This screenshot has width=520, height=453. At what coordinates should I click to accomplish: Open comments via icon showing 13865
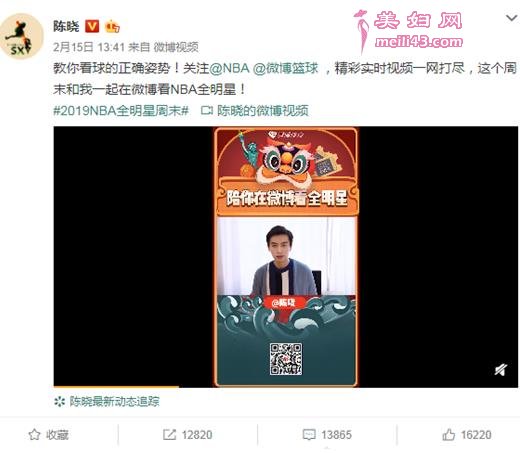pyautogui.click(x=309, y=435)
